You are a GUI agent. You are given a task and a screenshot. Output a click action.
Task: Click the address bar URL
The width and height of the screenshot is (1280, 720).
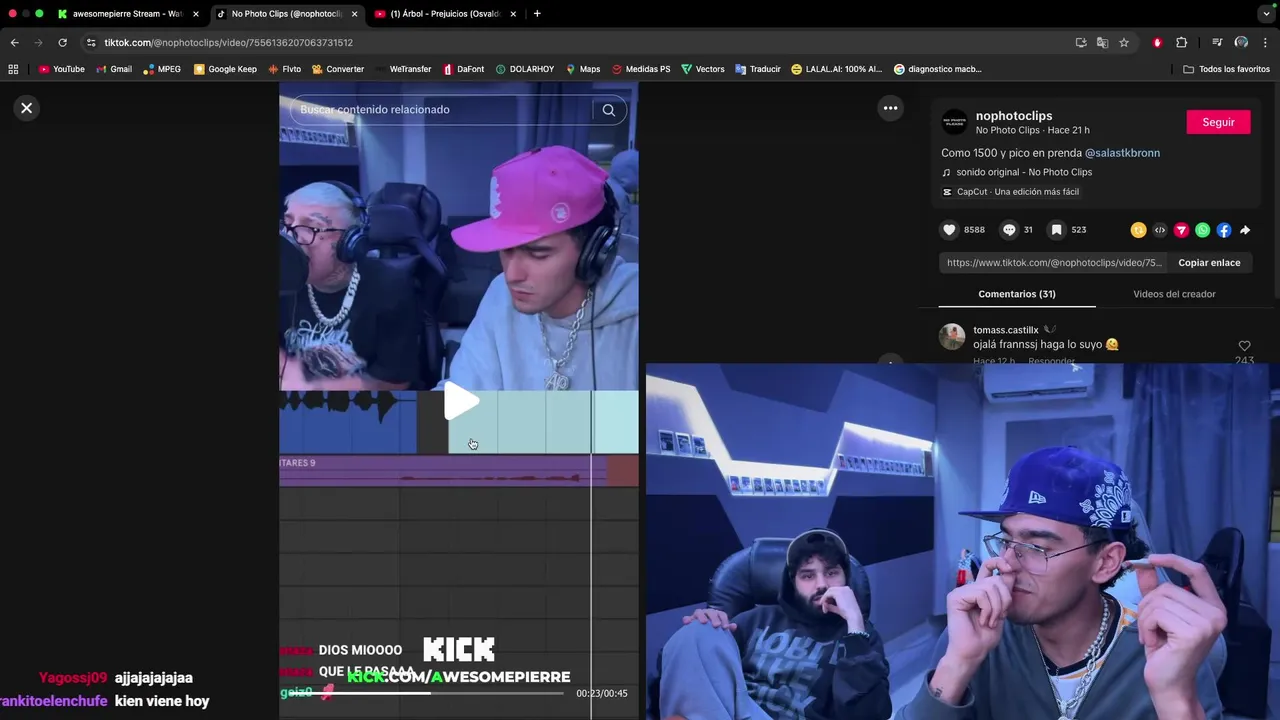[228, 43]
